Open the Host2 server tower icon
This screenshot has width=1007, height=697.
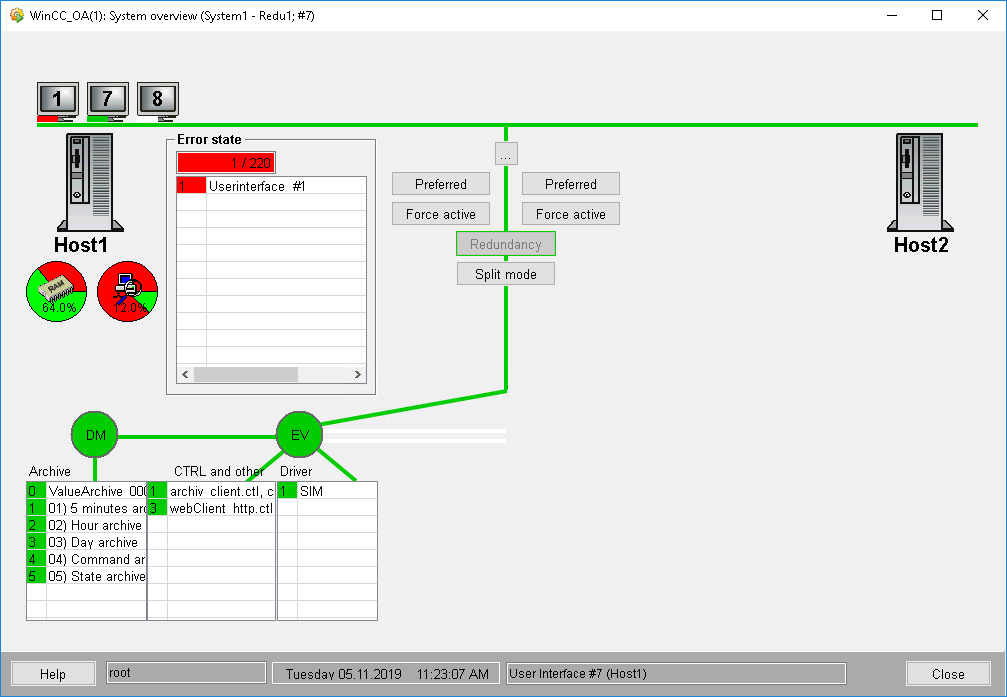(x=920, y=182)
